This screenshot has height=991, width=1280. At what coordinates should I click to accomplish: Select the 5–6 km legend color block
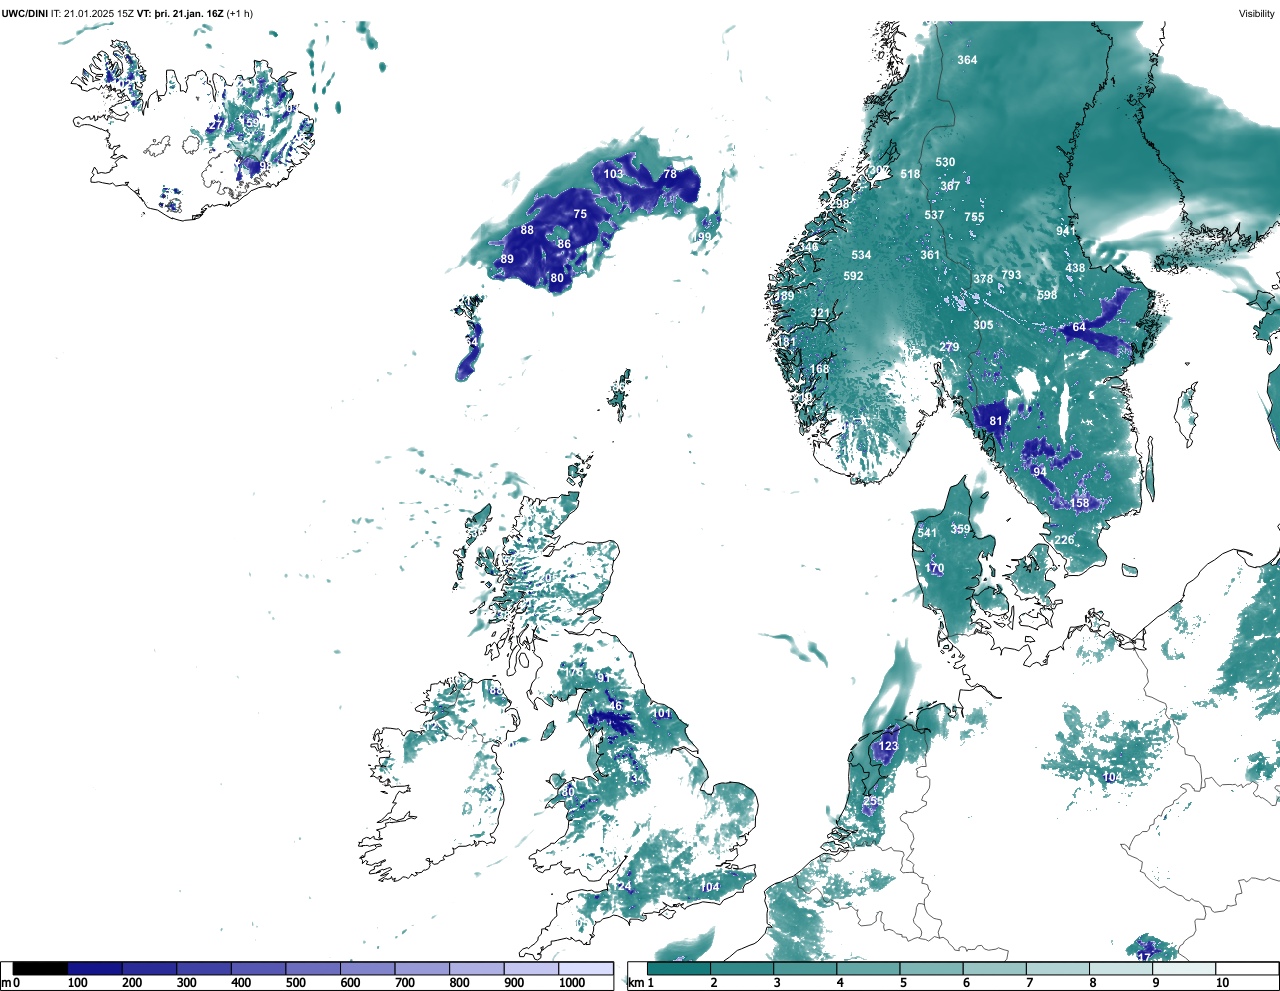coord(931,968)
